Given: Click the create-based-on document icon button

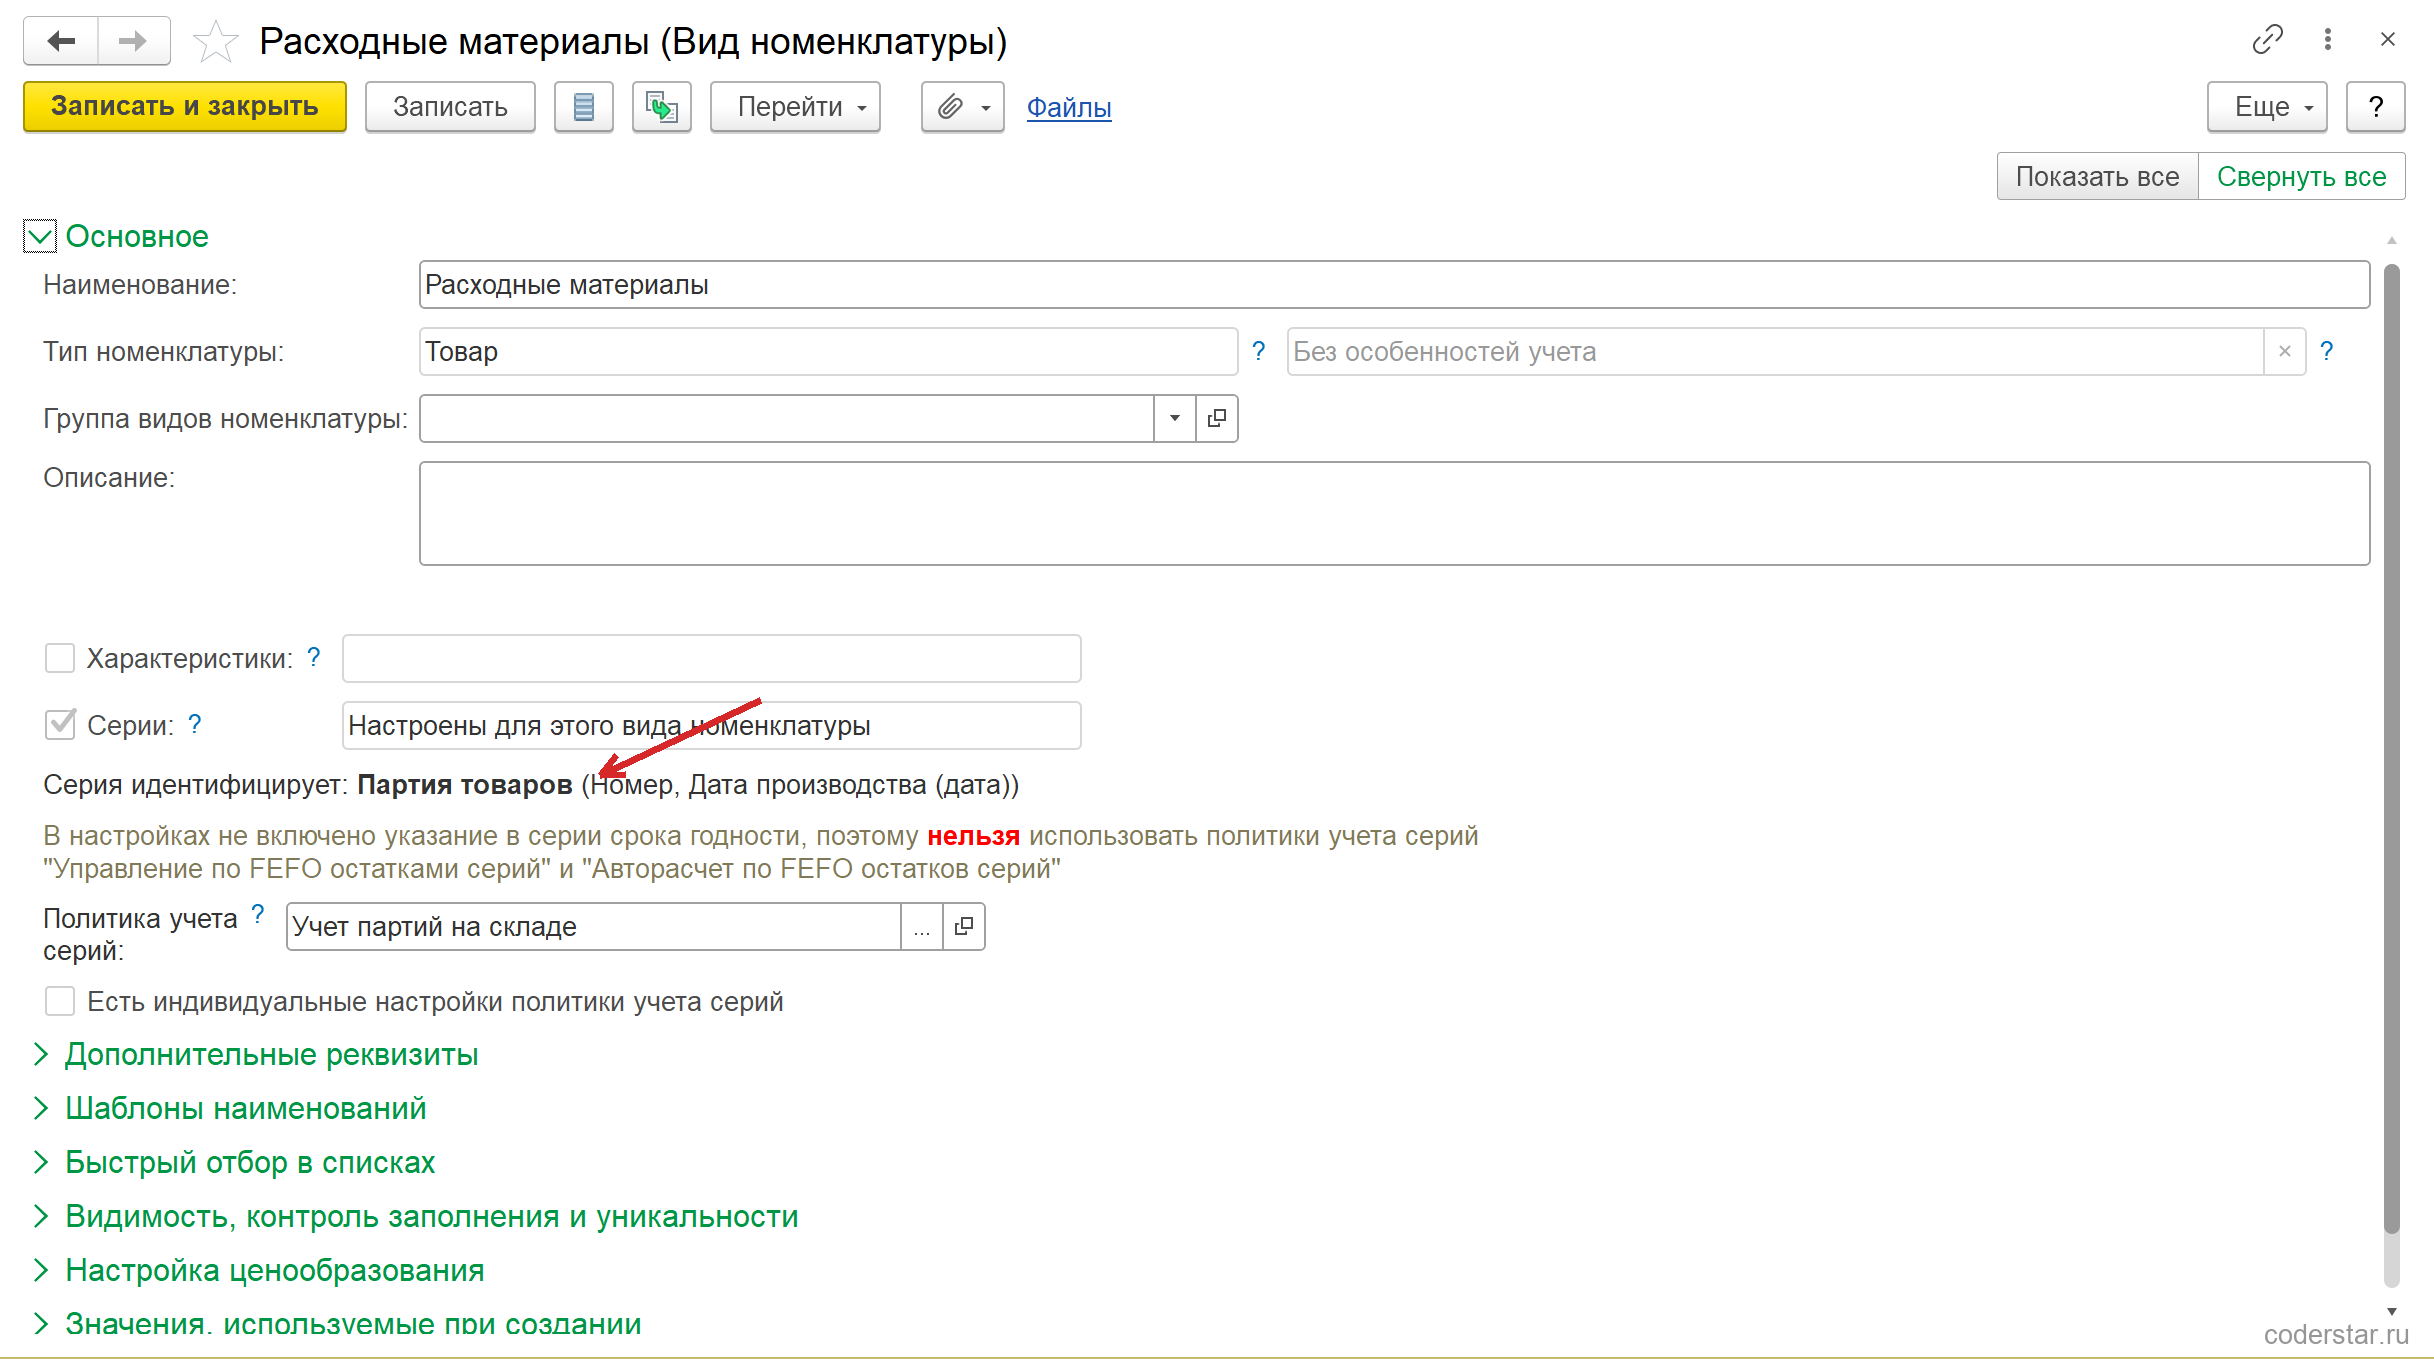Looking at the screenshot, I should coord(662,107).
